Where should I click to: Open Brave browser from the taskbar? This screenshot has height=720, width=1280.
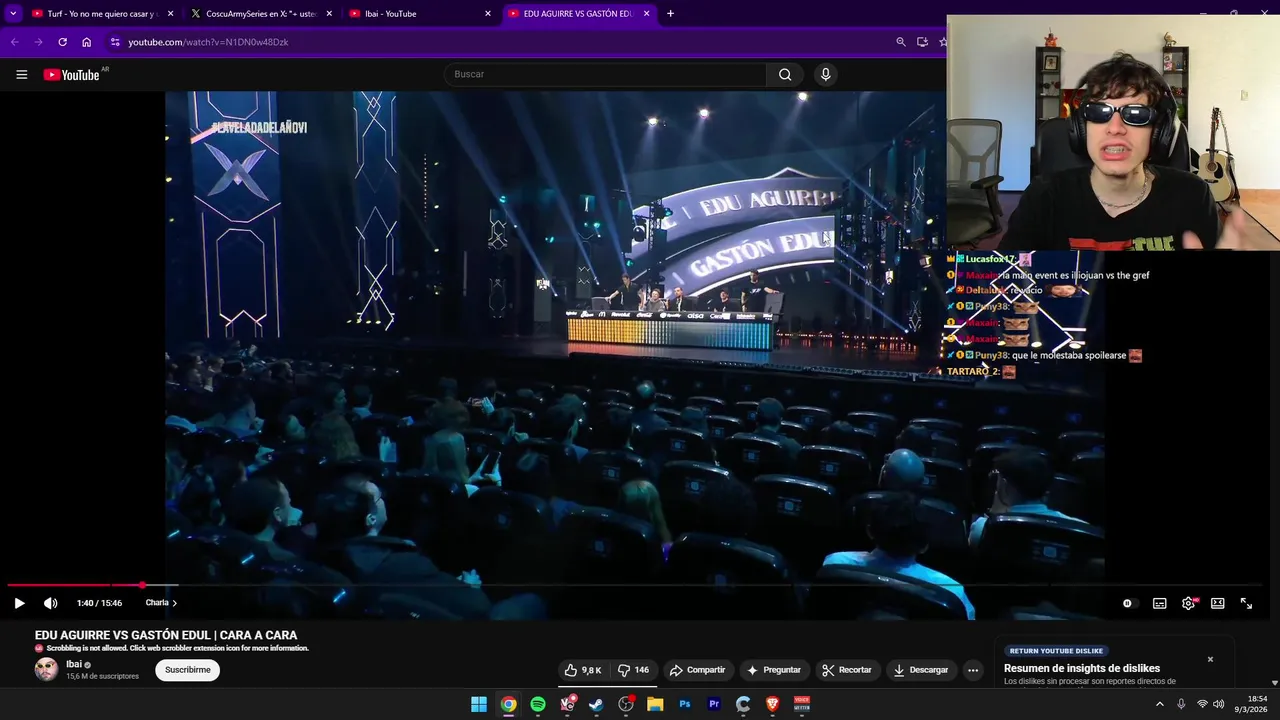(772, 704)
